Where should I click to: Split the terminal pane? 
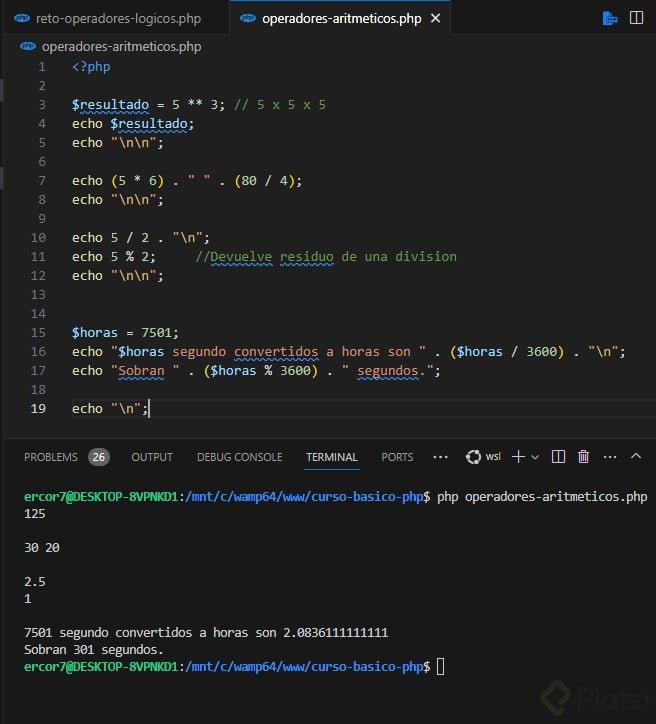tap(558, 457)
